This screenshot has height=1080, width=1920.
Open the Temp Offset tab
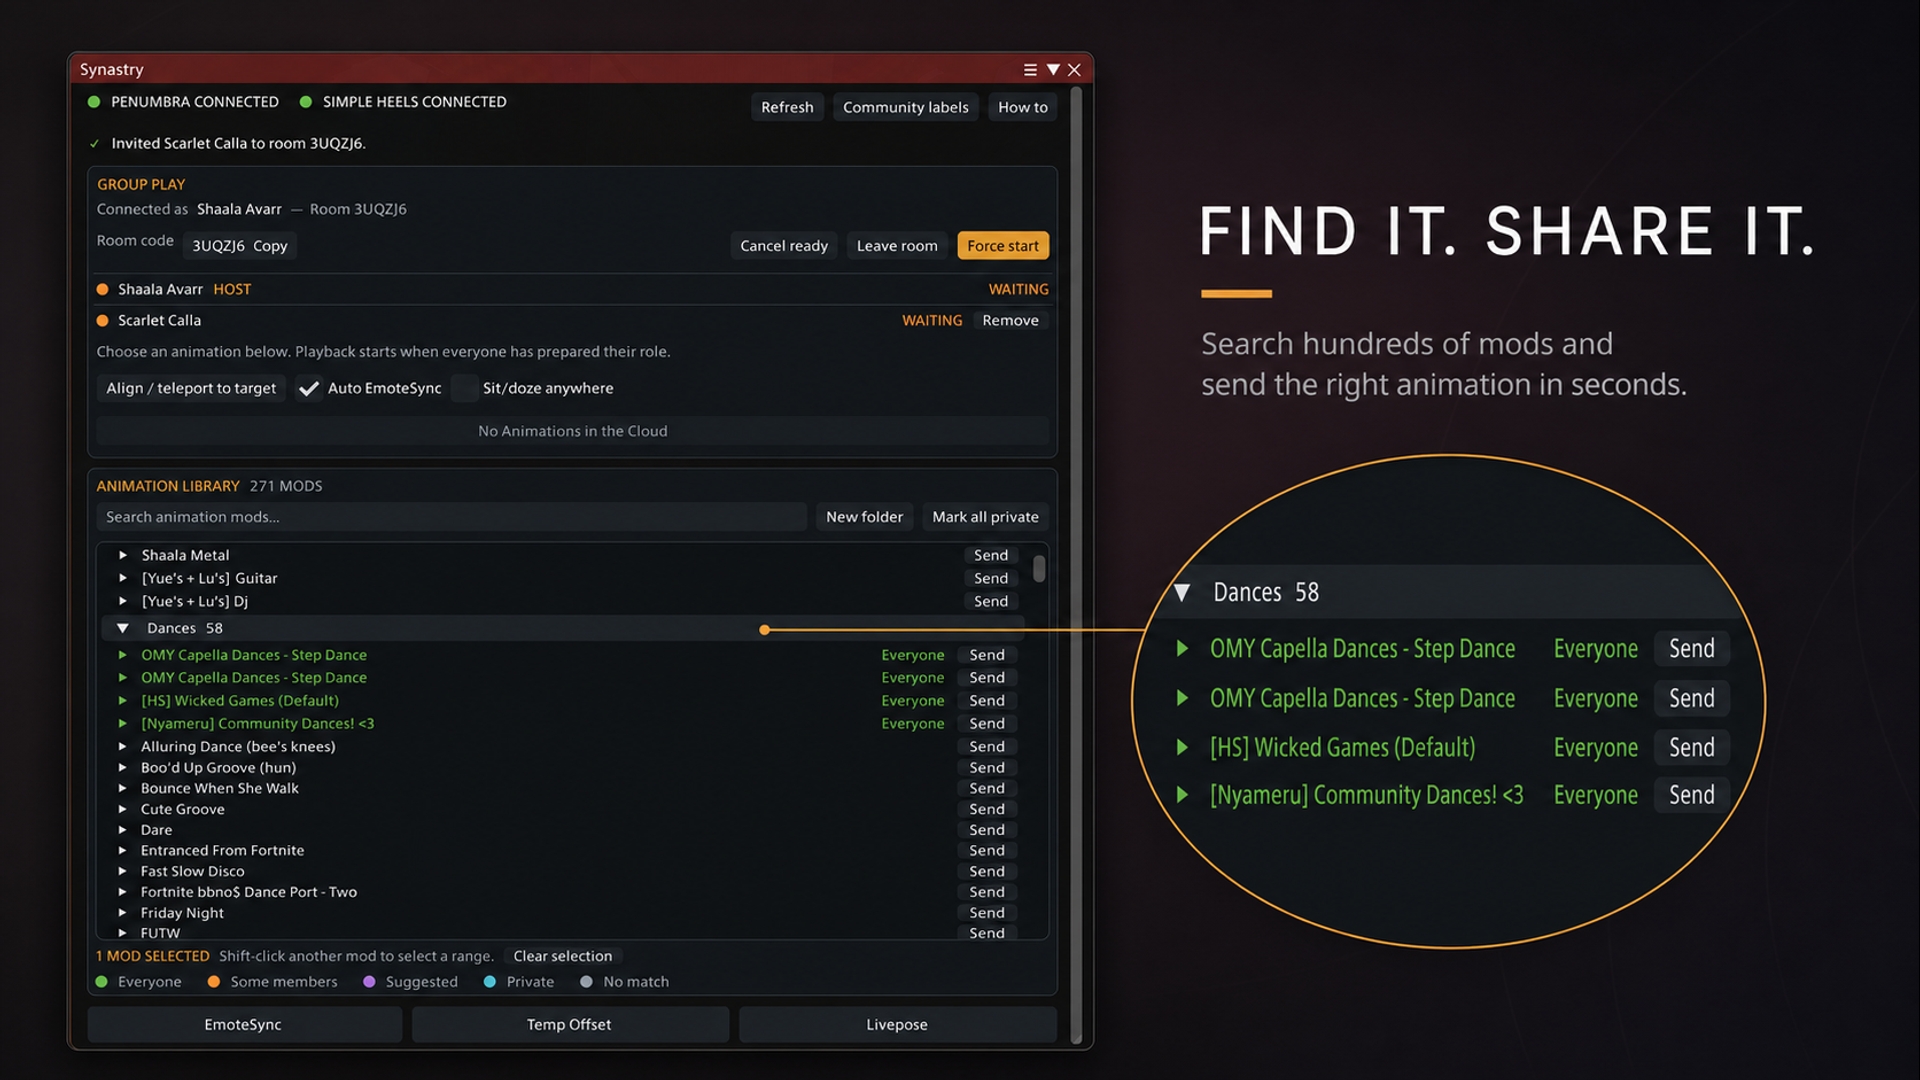pos(569,1025)
